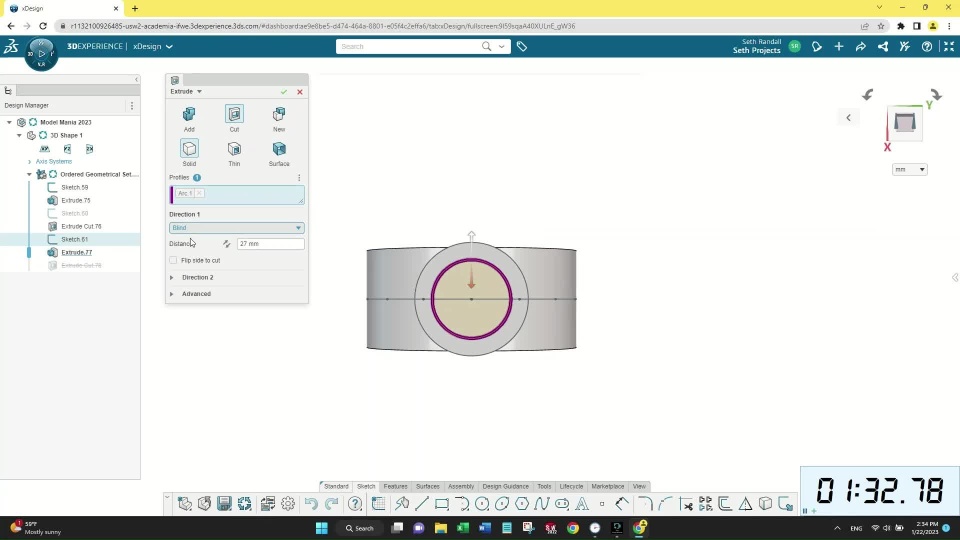960x540 pixels.
Task: Switch to the Standard toolbar tab
Action: pos(336,486)
